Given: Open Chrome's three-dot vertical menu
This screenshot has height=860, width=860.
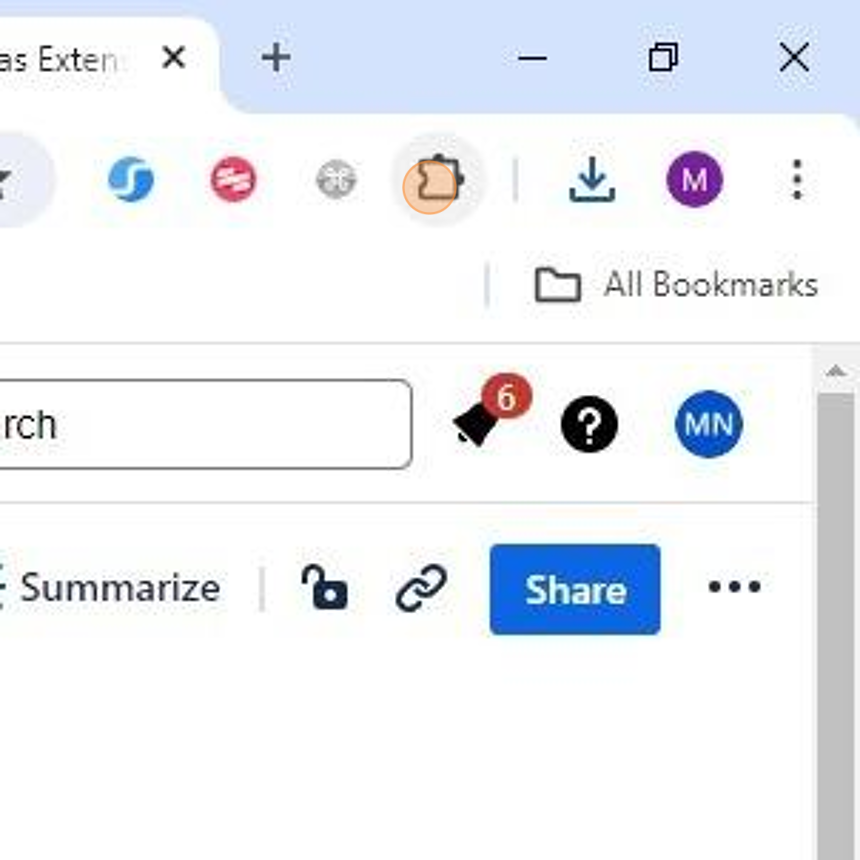Looking at the screenshot, I should pyautogui.click(x=796, y=181).
